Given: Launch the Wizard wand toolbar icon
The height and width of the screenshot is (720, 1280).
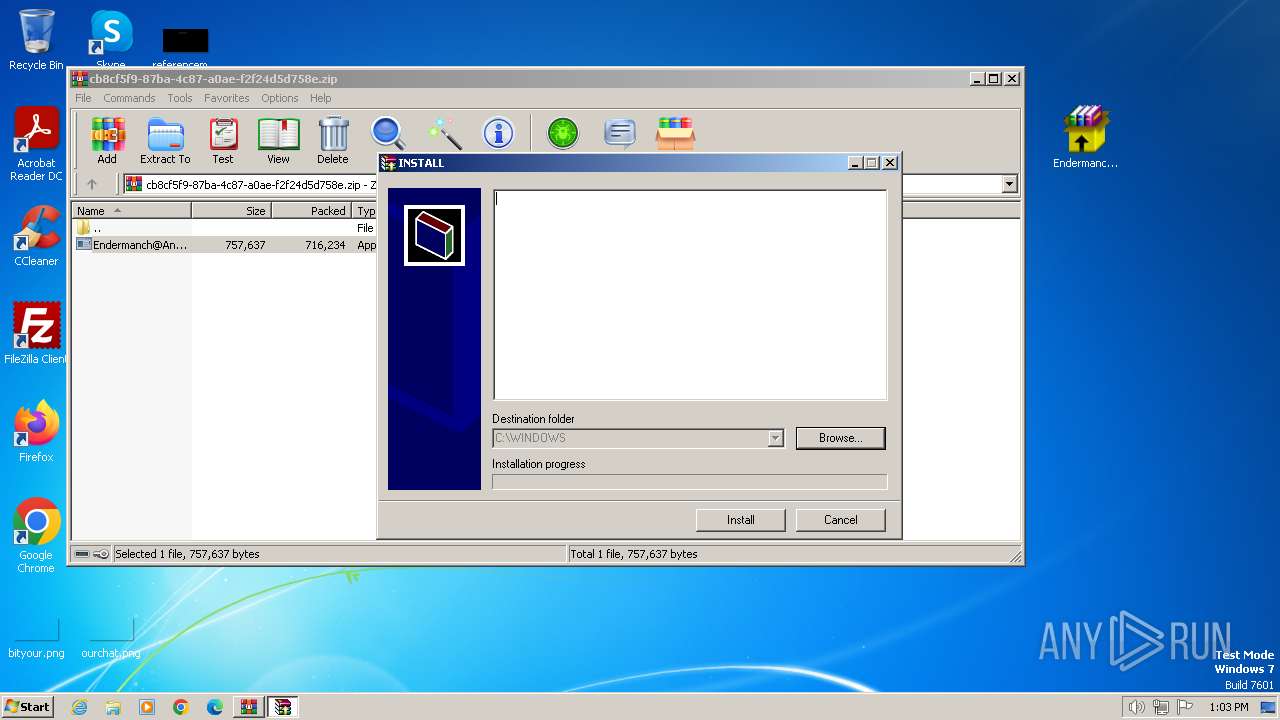Looking at the screenshot, I should tap(443, 133).
